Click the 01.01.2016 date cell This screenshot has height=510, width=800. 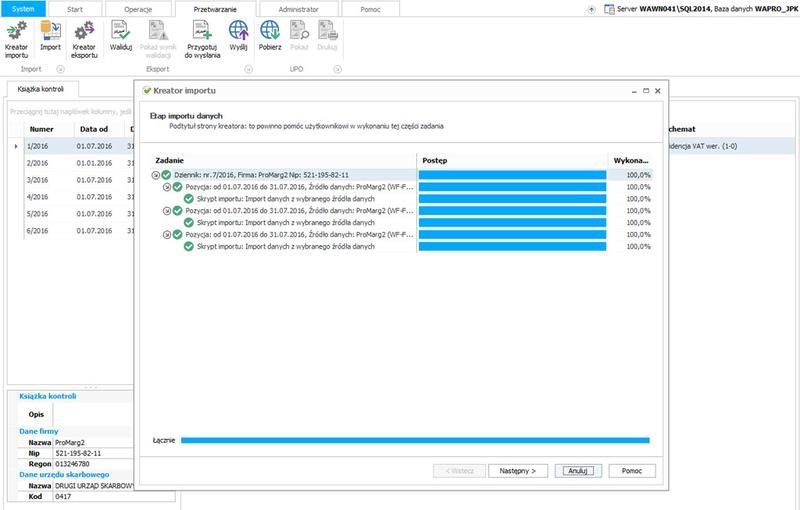tap(94, 163)
